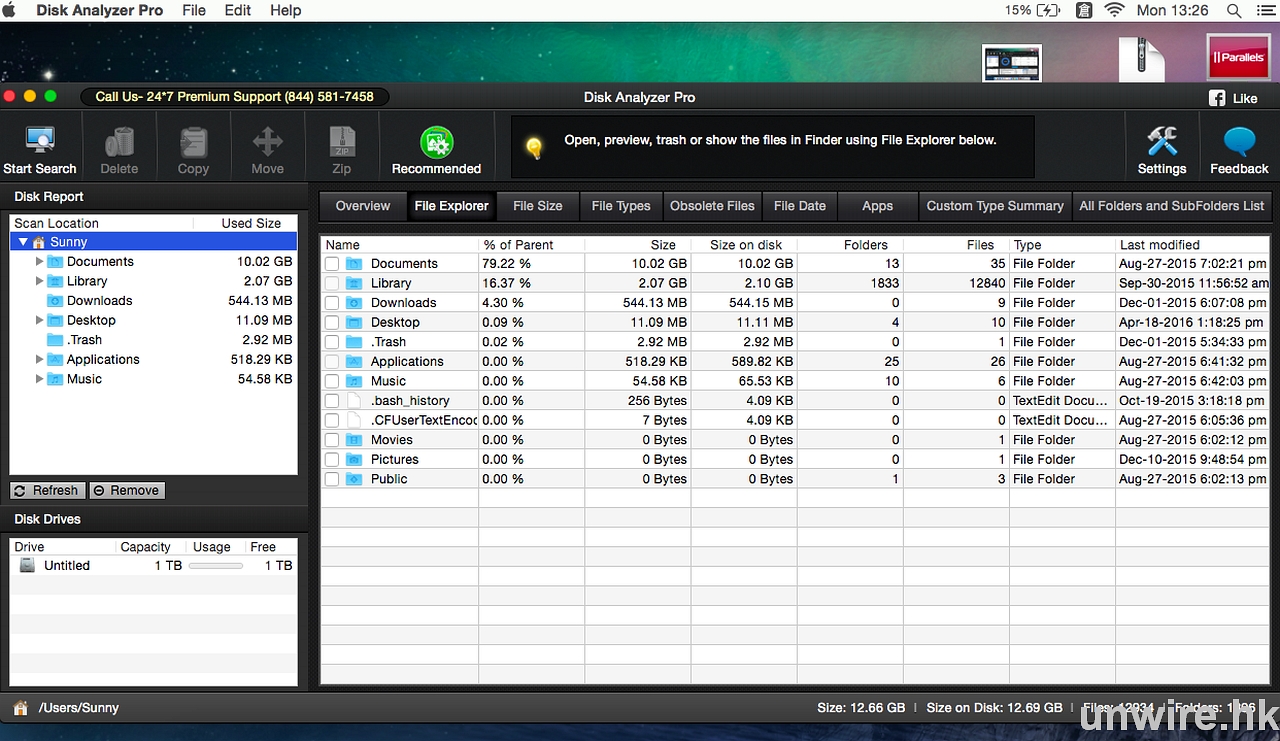Switch to the Obsolete Files tab
Screen dimensions: 1280x741
pos(712,206)
